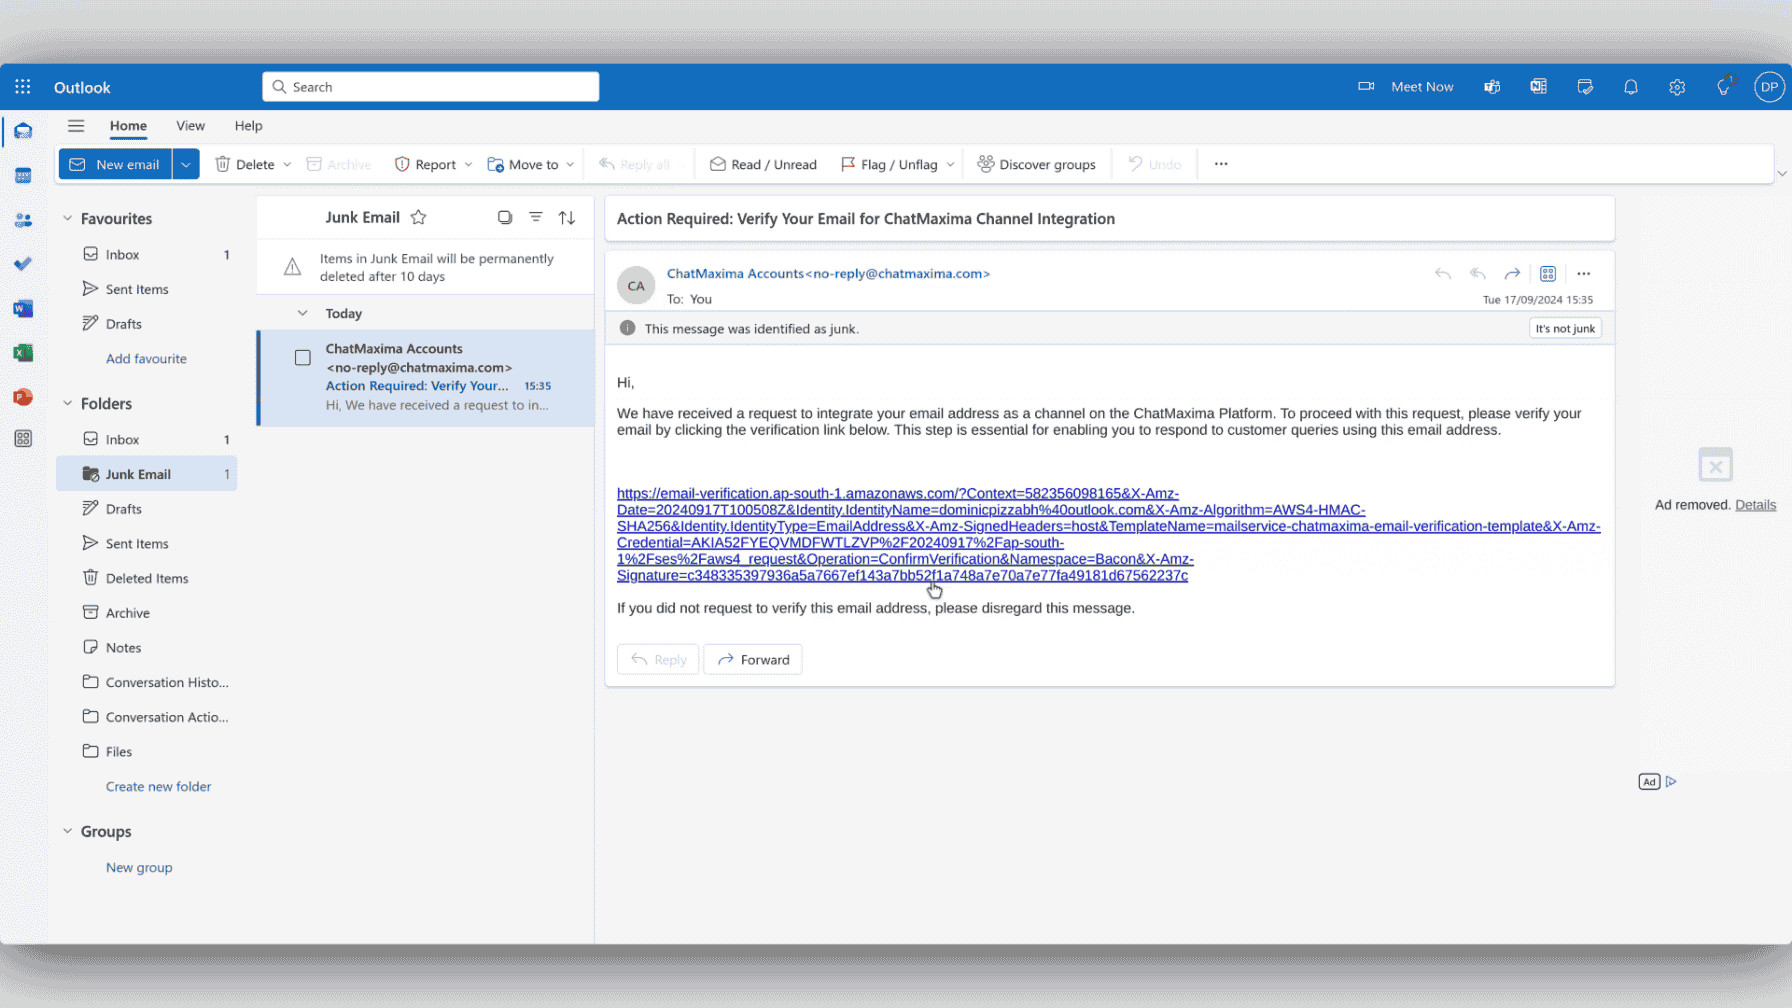Click the Reply button below message body
This screenshot has width=1792, height=1008.
tap(658, 659)
